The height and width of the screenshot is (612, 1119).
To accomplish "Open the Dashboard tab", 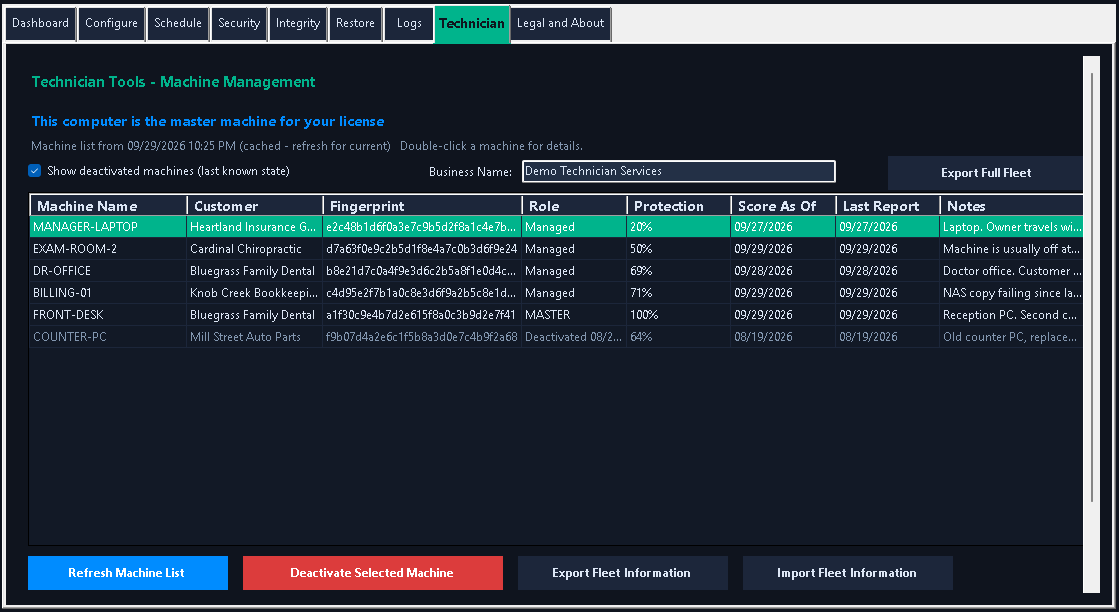I will 41,24.
